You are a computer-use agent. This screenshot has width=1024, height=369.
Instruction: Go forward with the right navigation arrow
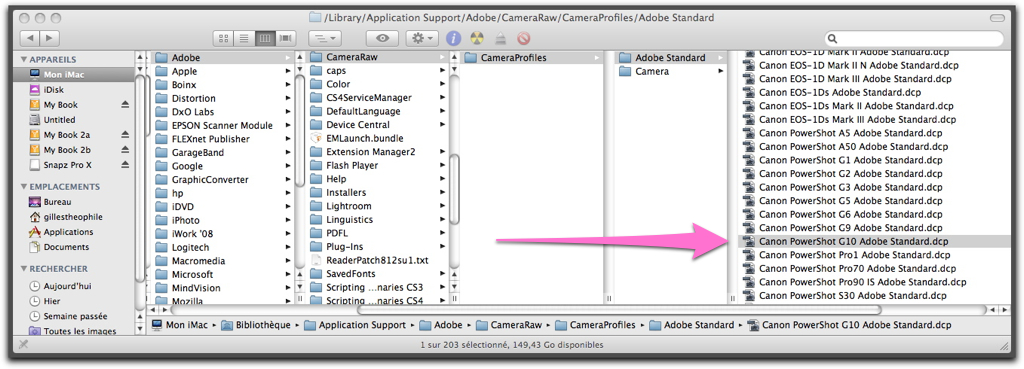50,38
